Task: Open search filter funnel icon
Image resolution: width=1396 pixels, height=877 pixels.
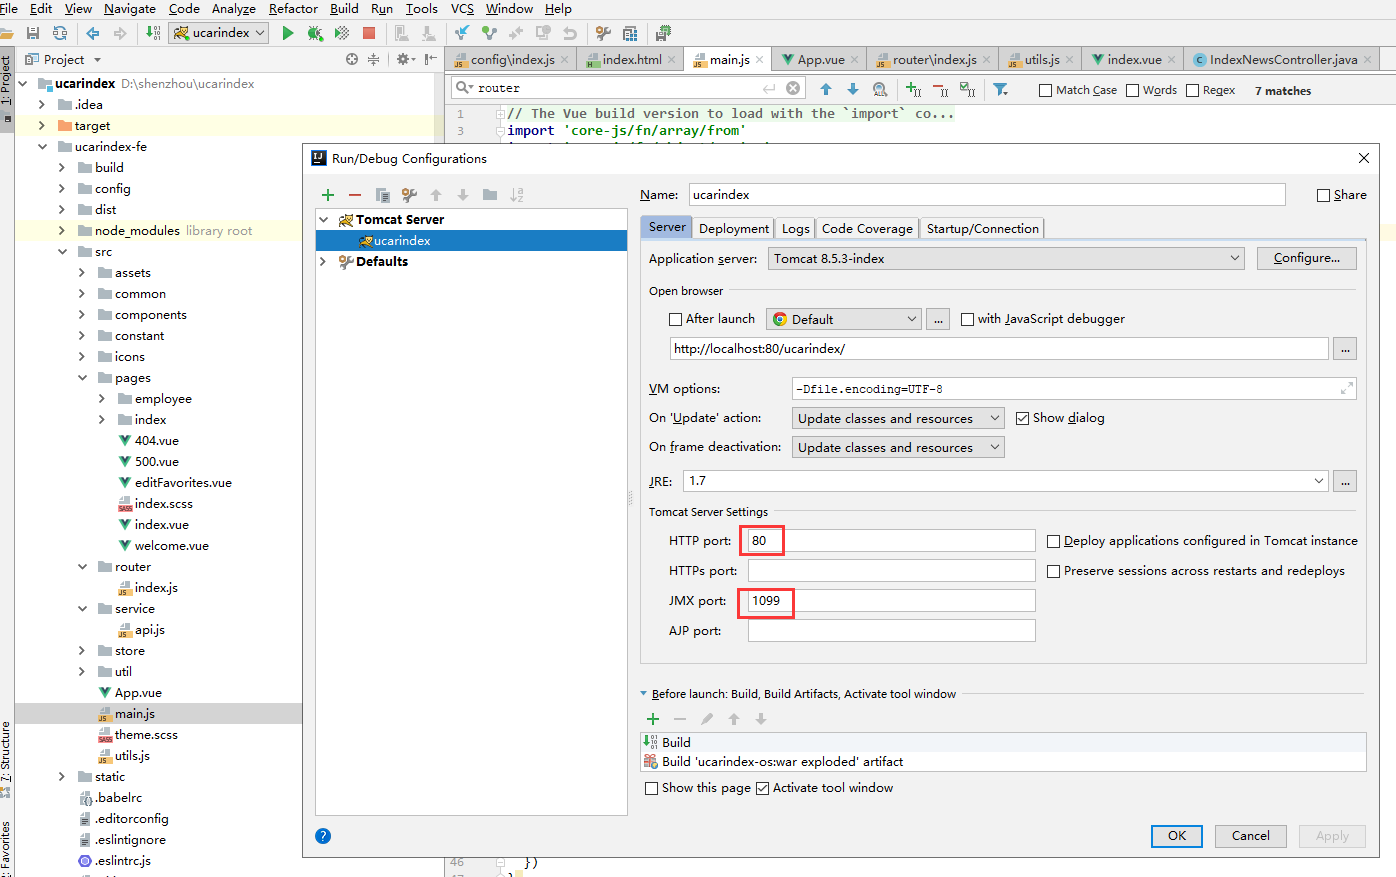Action: pos(1000,89)
